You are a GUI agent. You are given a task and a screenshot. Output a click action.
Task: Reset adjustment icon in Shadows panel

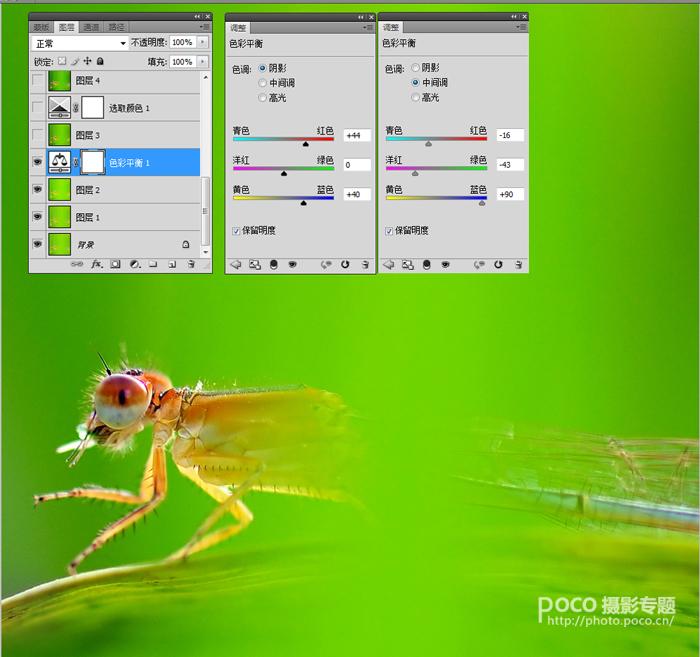point(345,265)
